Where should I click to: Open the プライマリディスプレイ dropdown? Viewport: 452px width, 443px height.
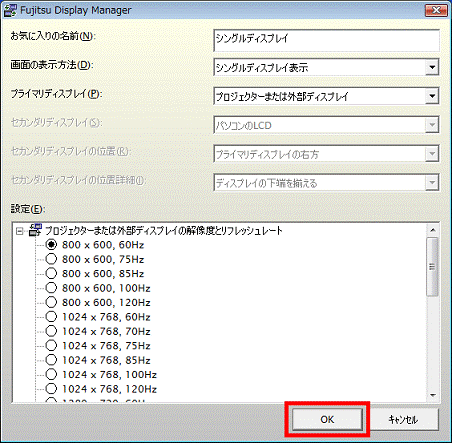(432, 96)
